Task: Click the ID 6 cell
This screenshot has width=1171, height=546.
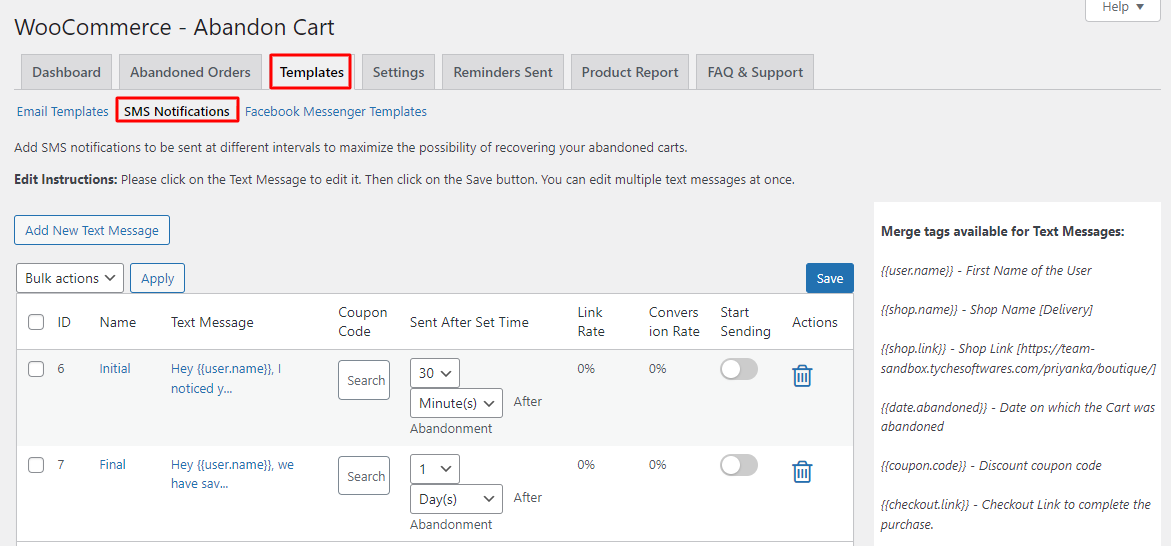Action: click(63, 368)
